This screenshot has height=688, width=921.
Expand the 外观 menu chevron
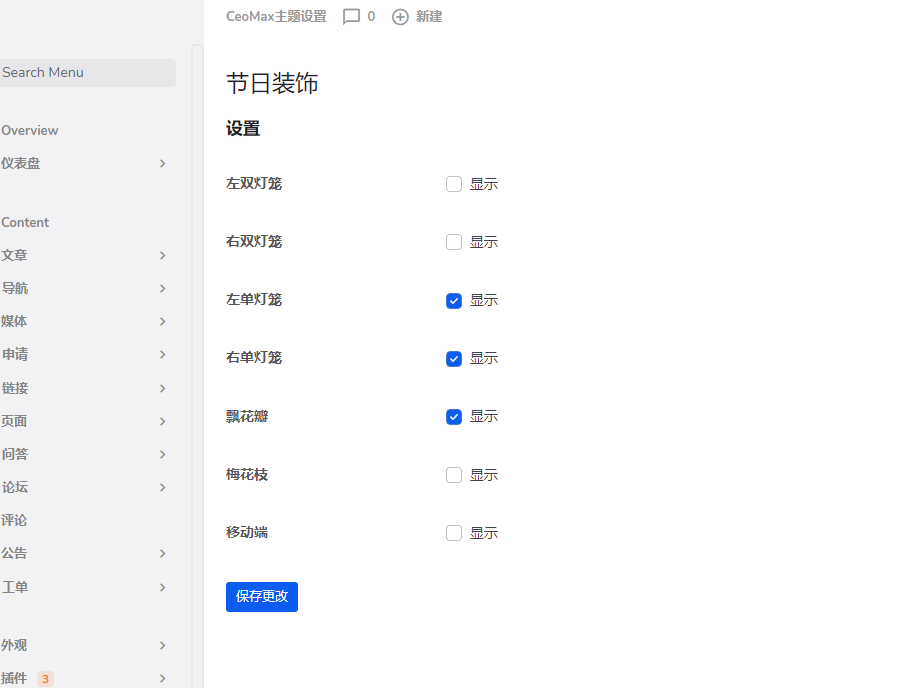click(x=163, y=645)
